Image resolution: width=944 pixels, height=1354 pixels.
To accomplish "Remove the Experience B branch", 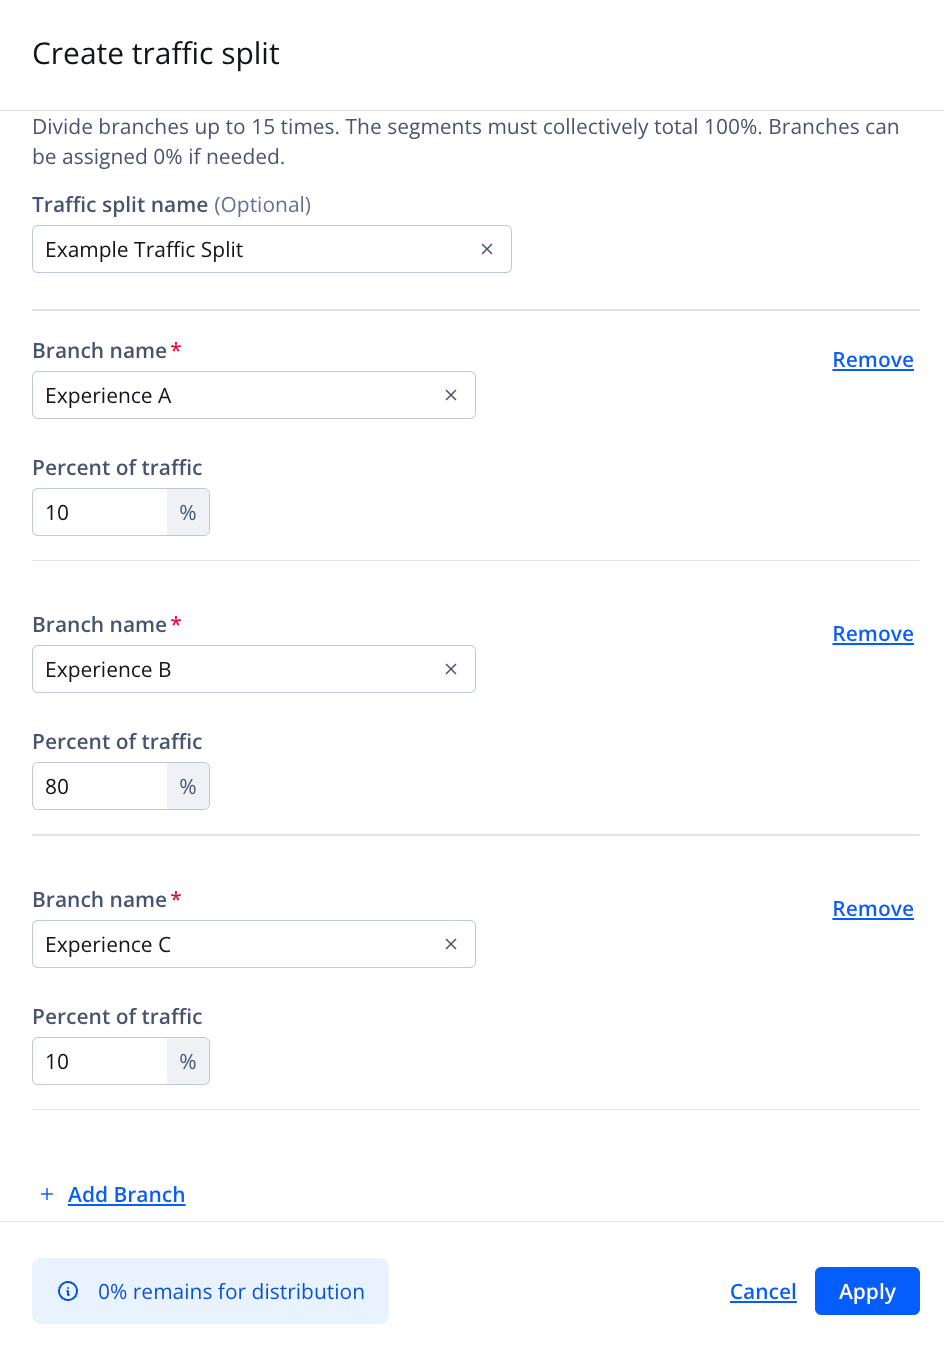I will pos(872,634).
